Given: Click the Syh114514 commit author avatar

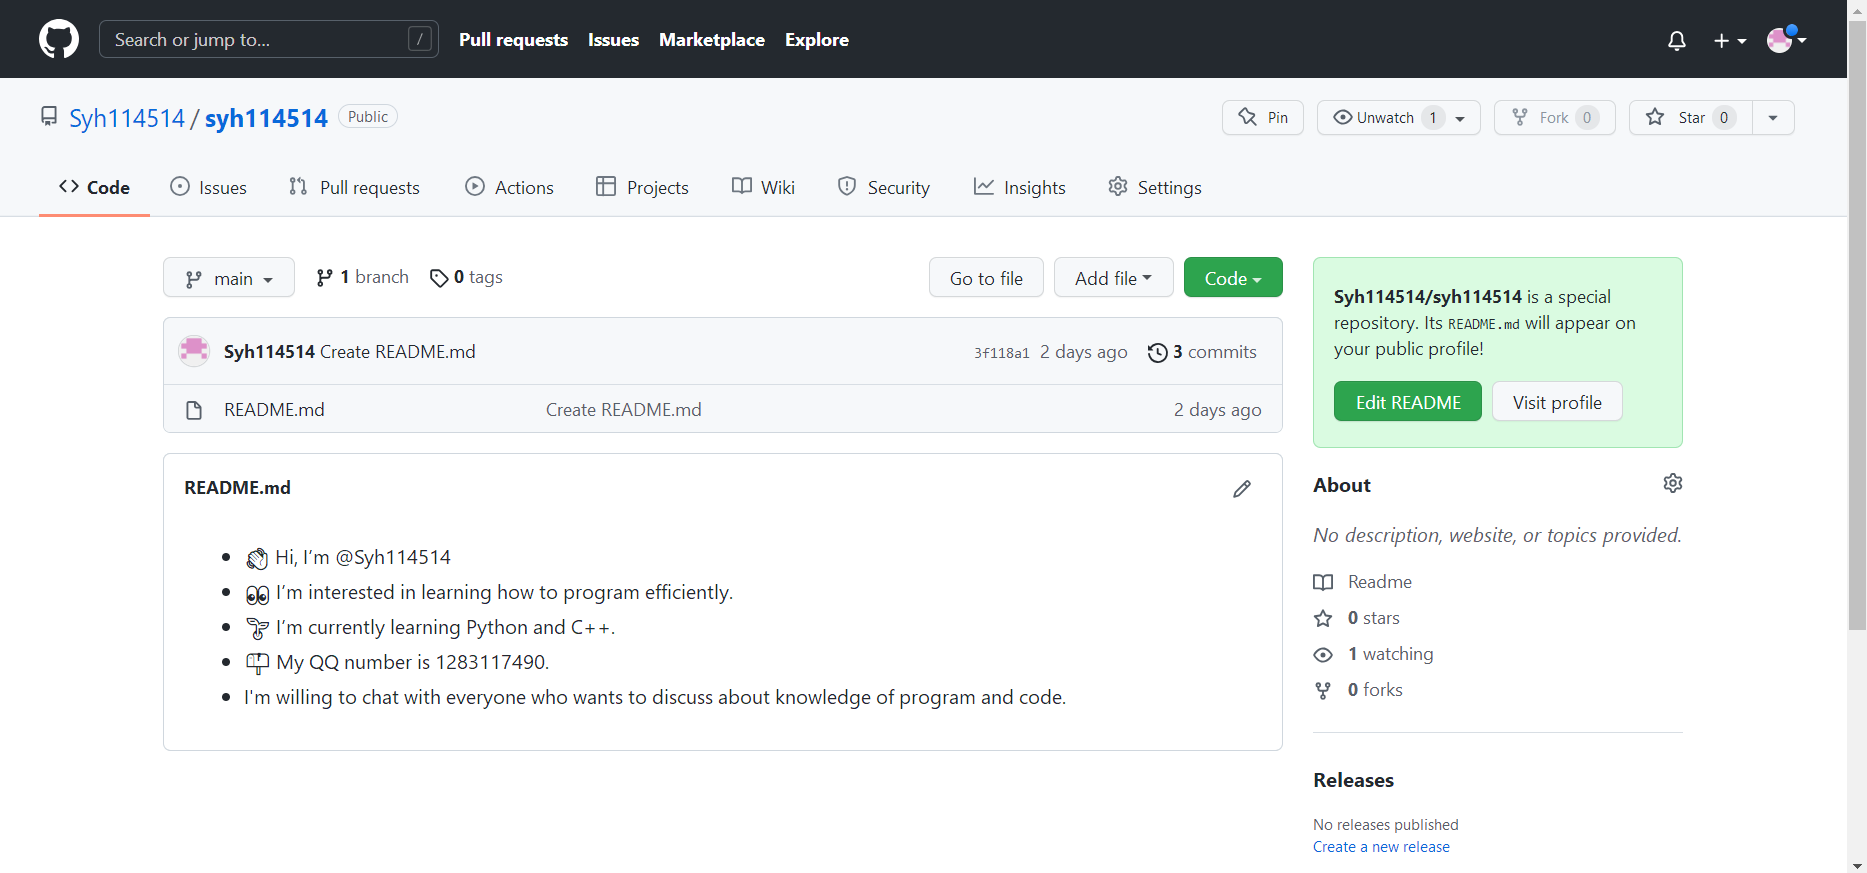Looking at the screenshot, I should [x=194, y=351].
